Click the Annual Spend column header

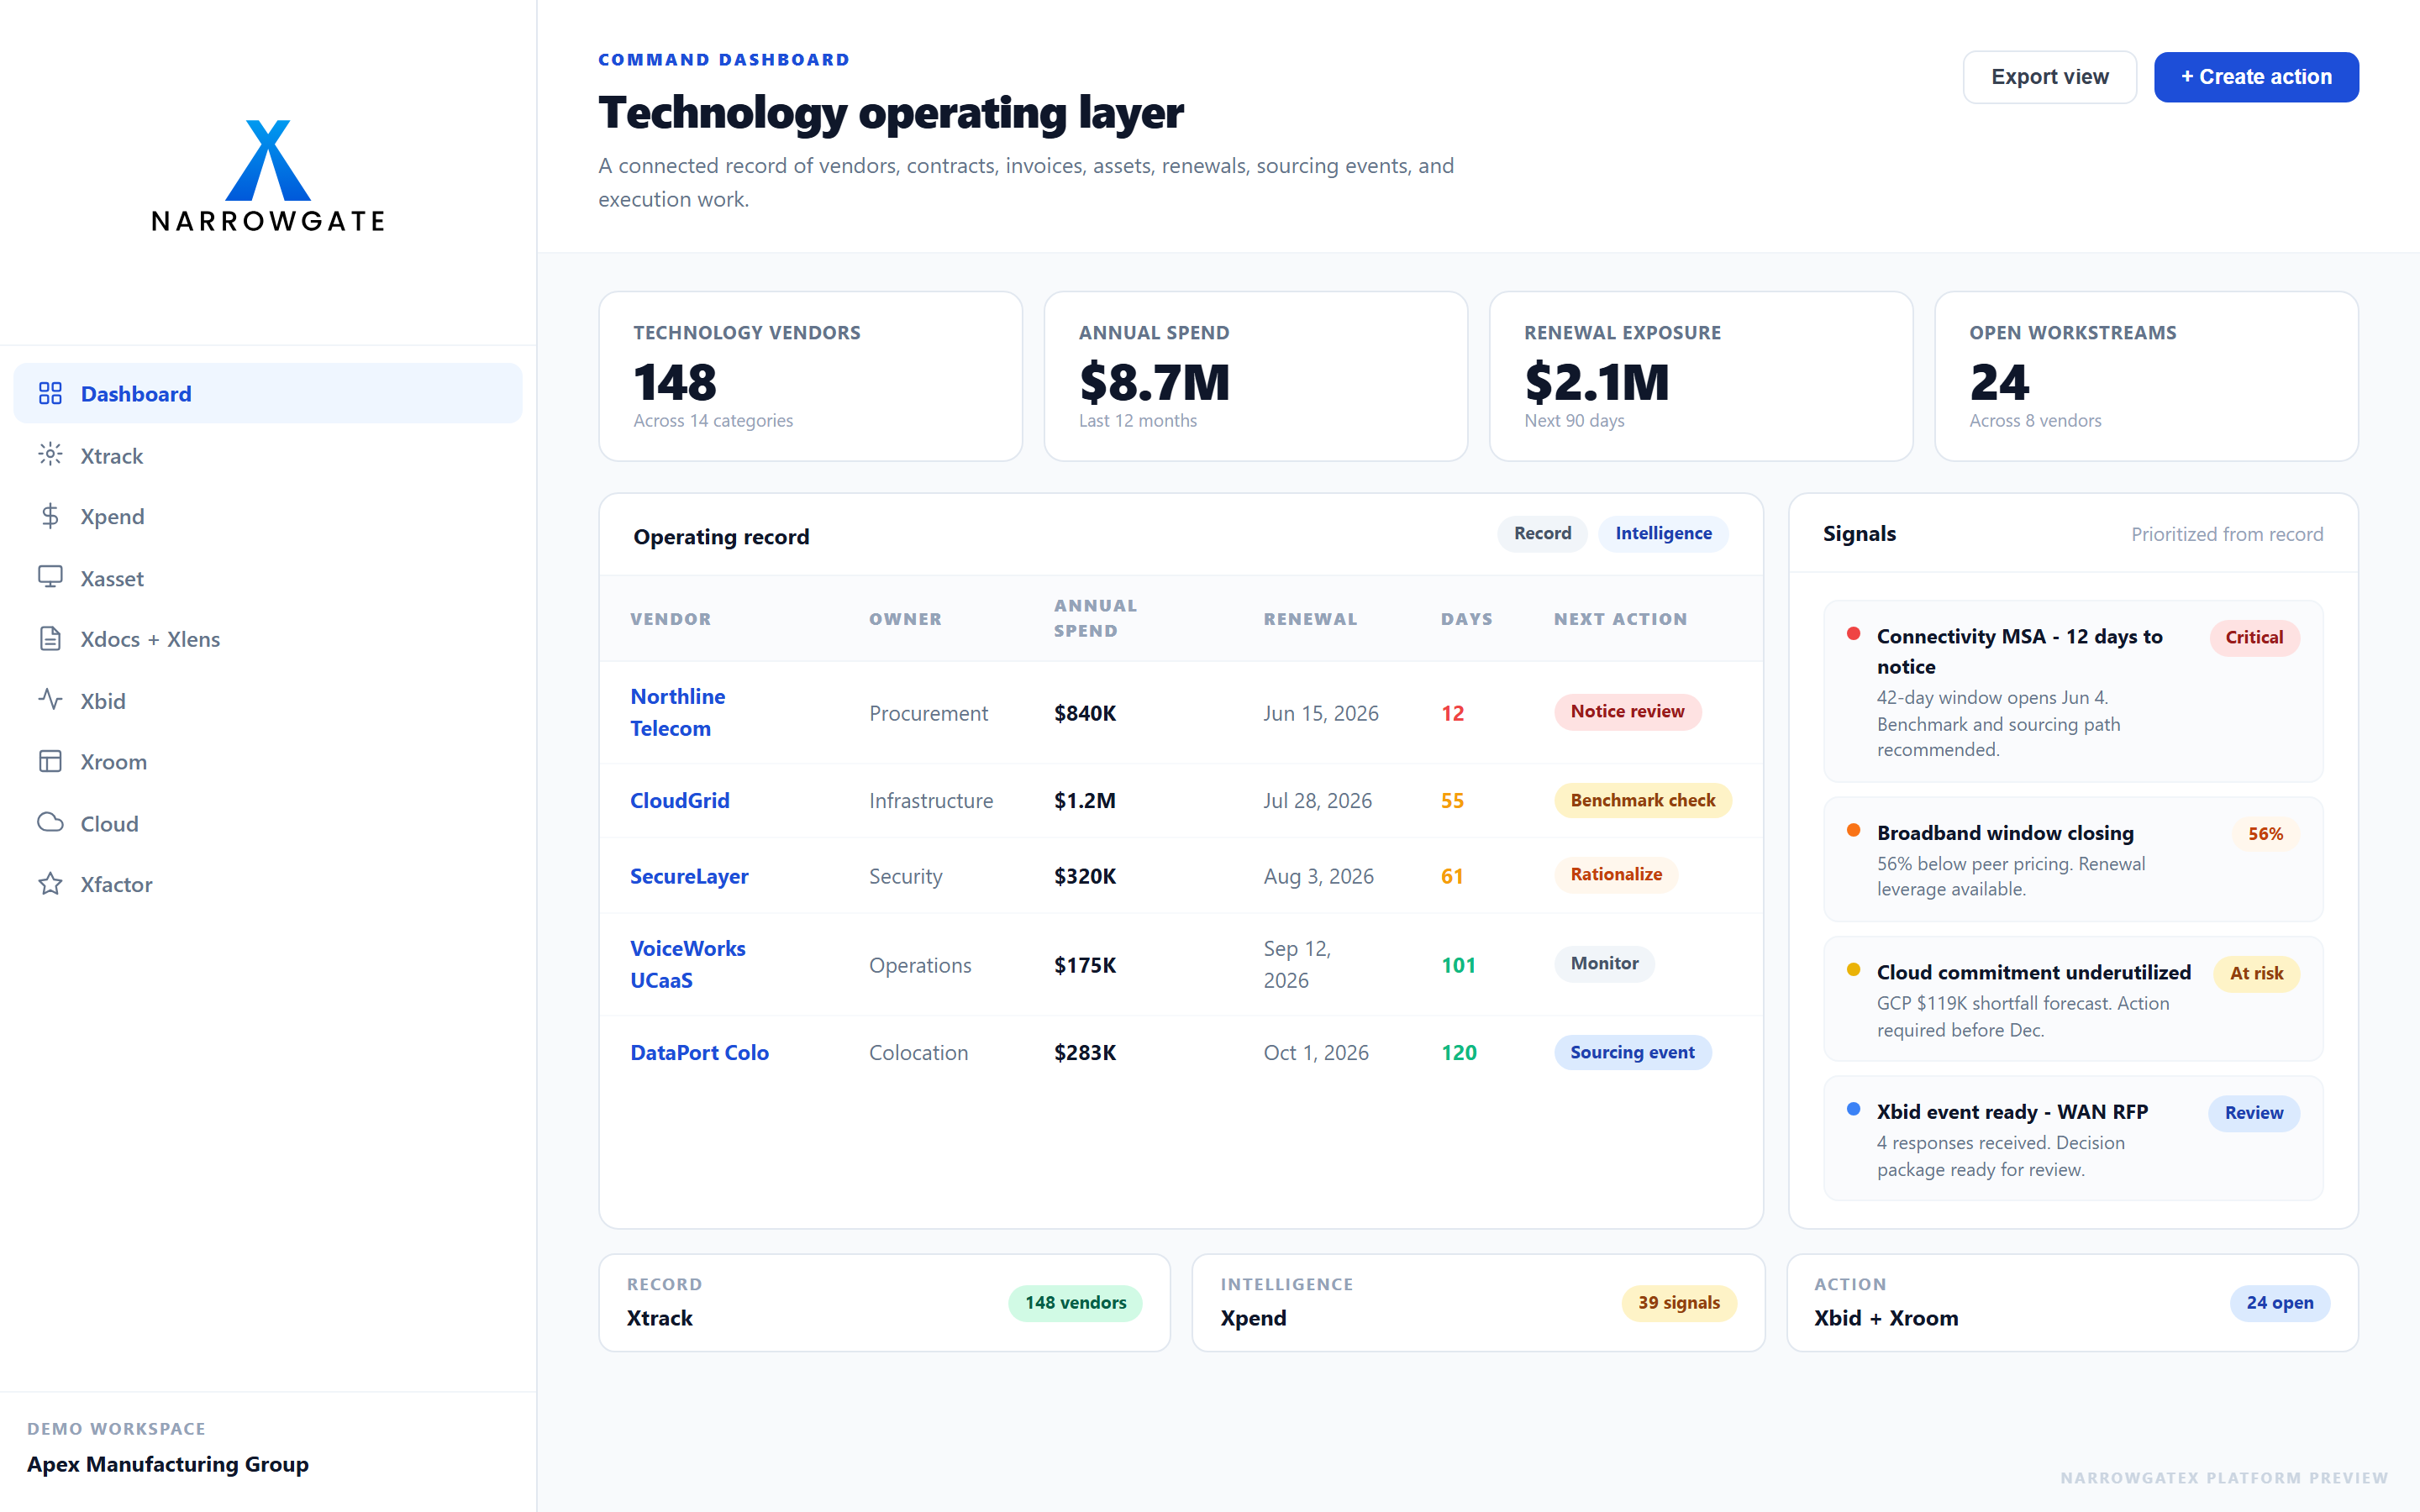click(x=1095, y=618)
